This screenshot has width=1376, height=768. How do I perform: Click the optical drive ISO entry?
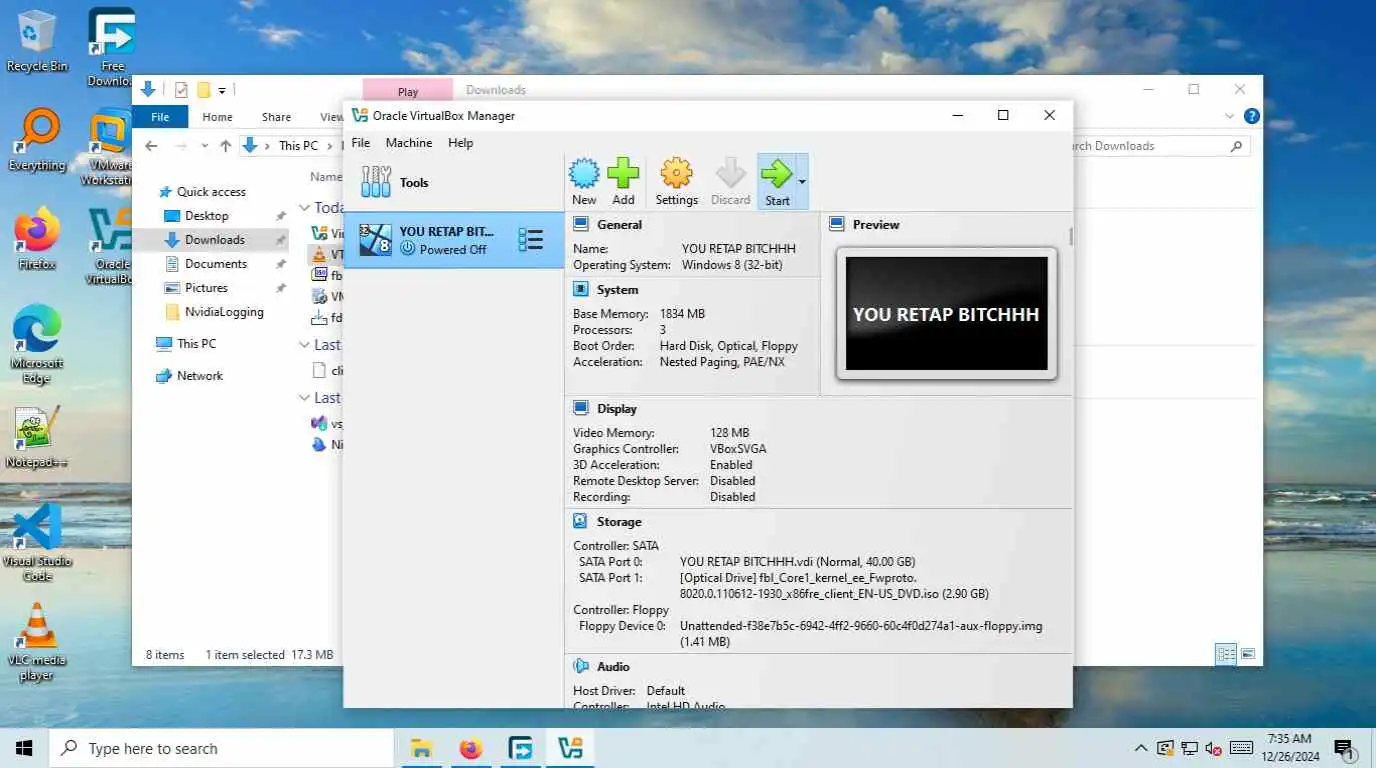pos(834,586)
